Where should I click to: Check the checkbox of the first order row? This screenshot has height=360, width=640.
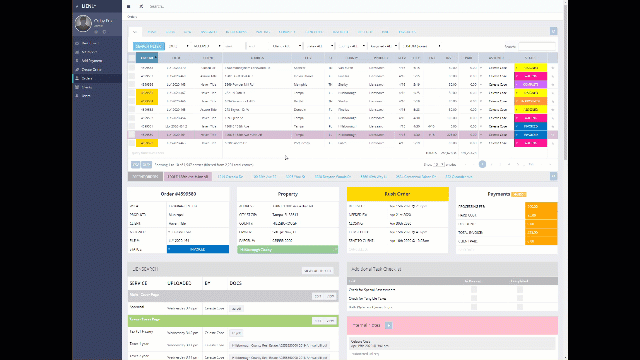click(x=132, y=68)
